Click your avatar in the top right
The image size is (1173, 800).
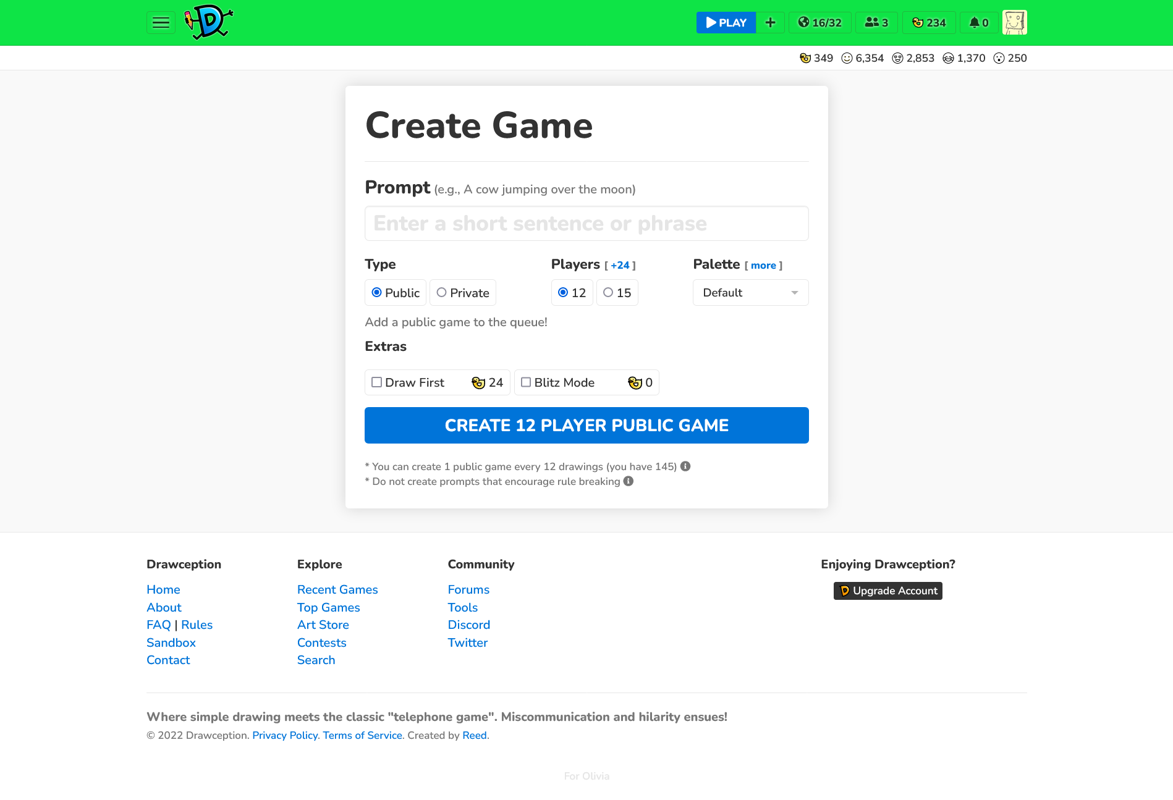click(1014, 22)
